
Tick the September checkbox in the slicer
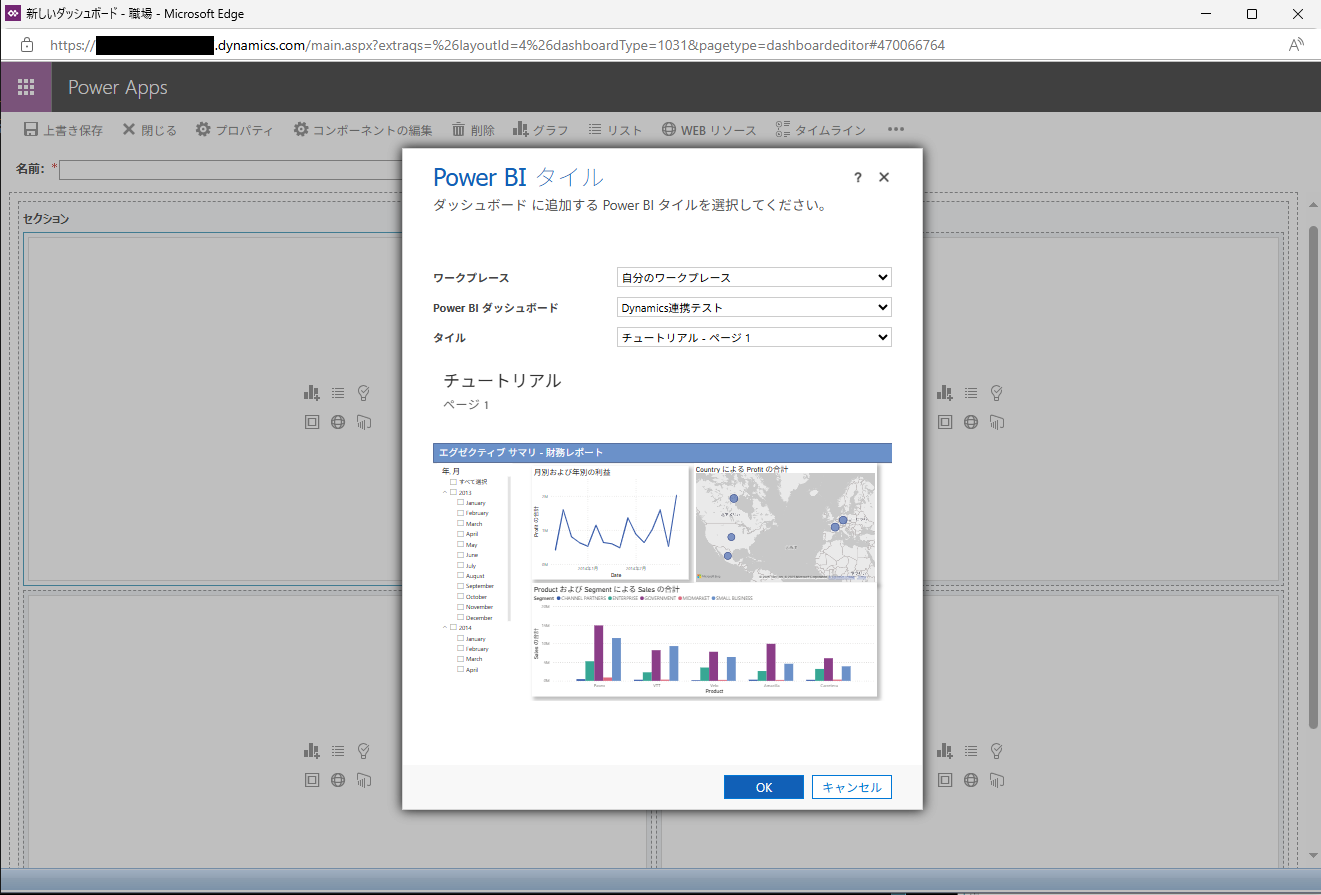(461, 587)
